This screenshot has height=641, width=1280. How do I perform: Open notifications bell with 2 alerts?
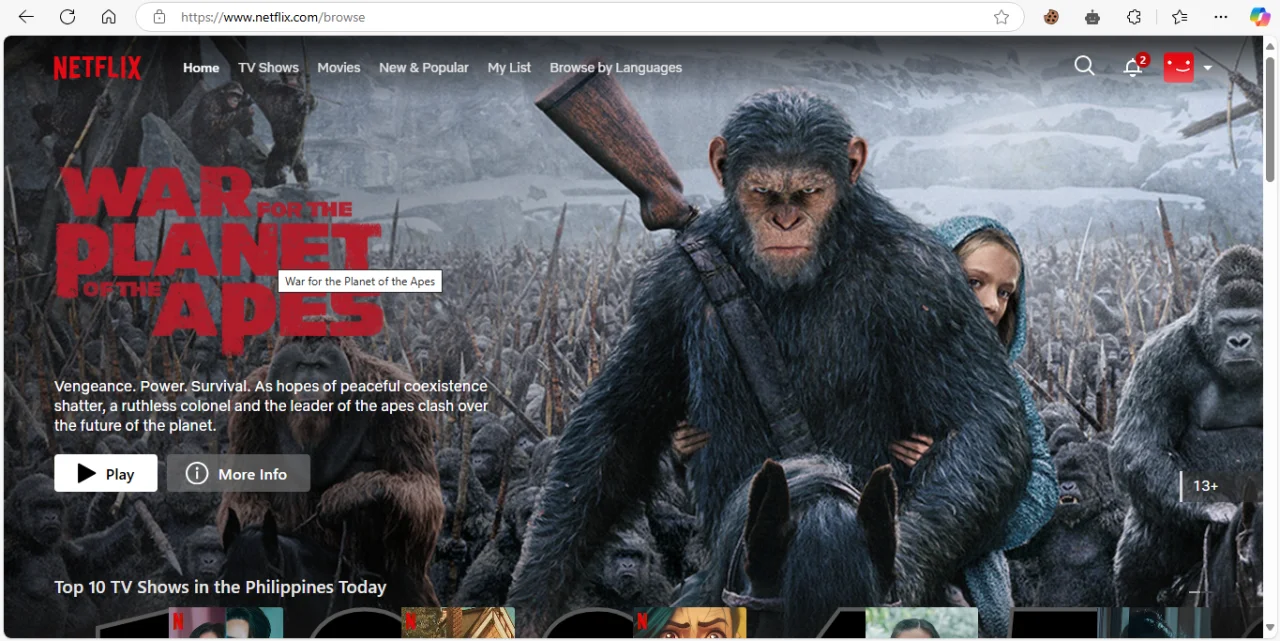click(x=1134, y=66)
